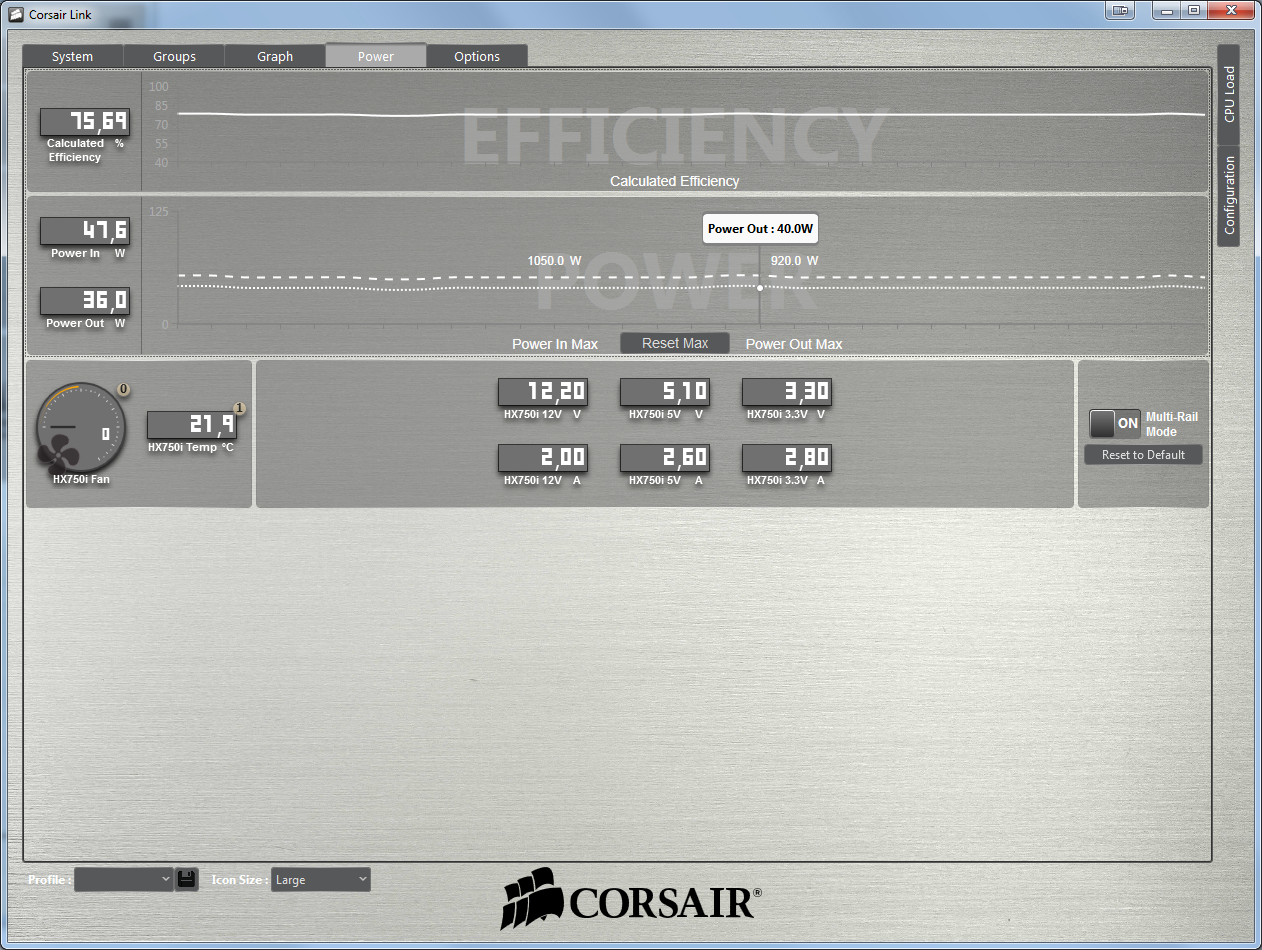Click the HX750i 3.3V current 2,80 readout
The image size is (1262, 950).
coord(787,458)
